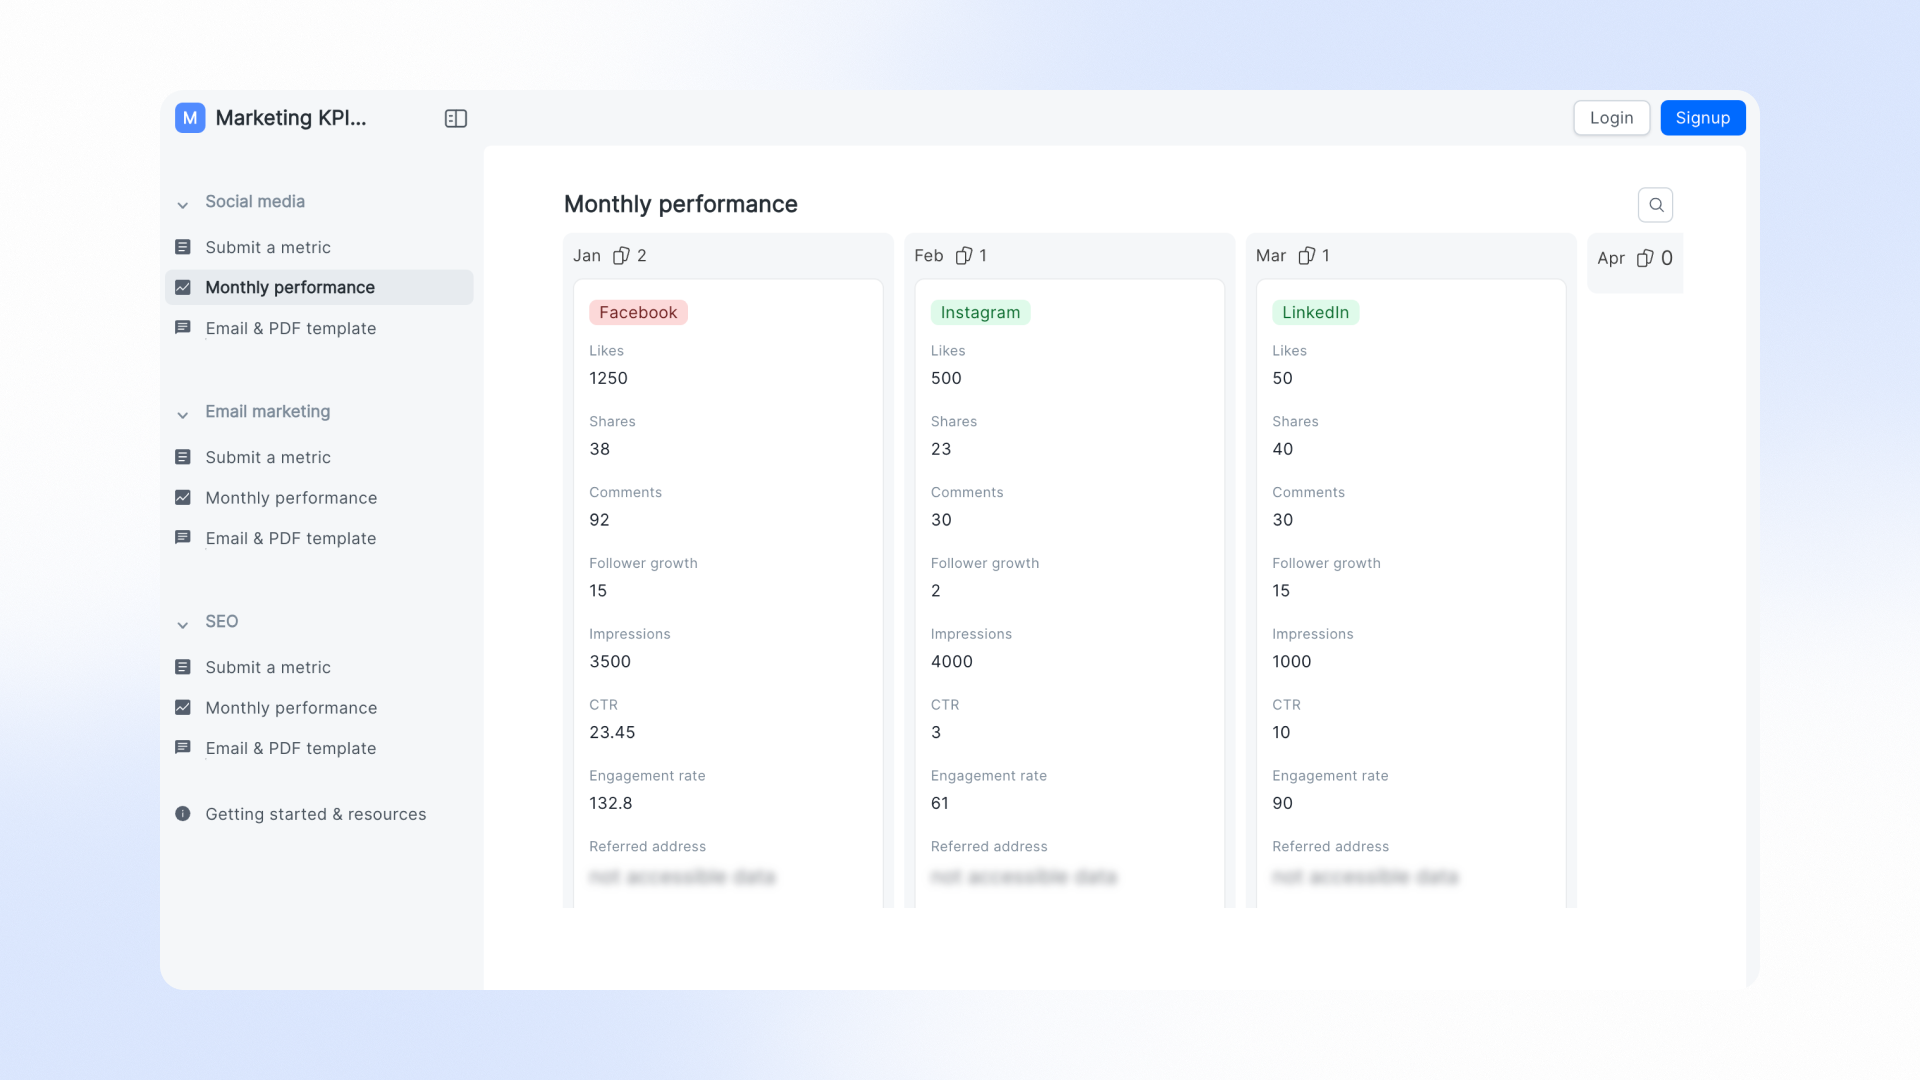
Task: Open Monthly performance under SEO
Action: point(319,708)
